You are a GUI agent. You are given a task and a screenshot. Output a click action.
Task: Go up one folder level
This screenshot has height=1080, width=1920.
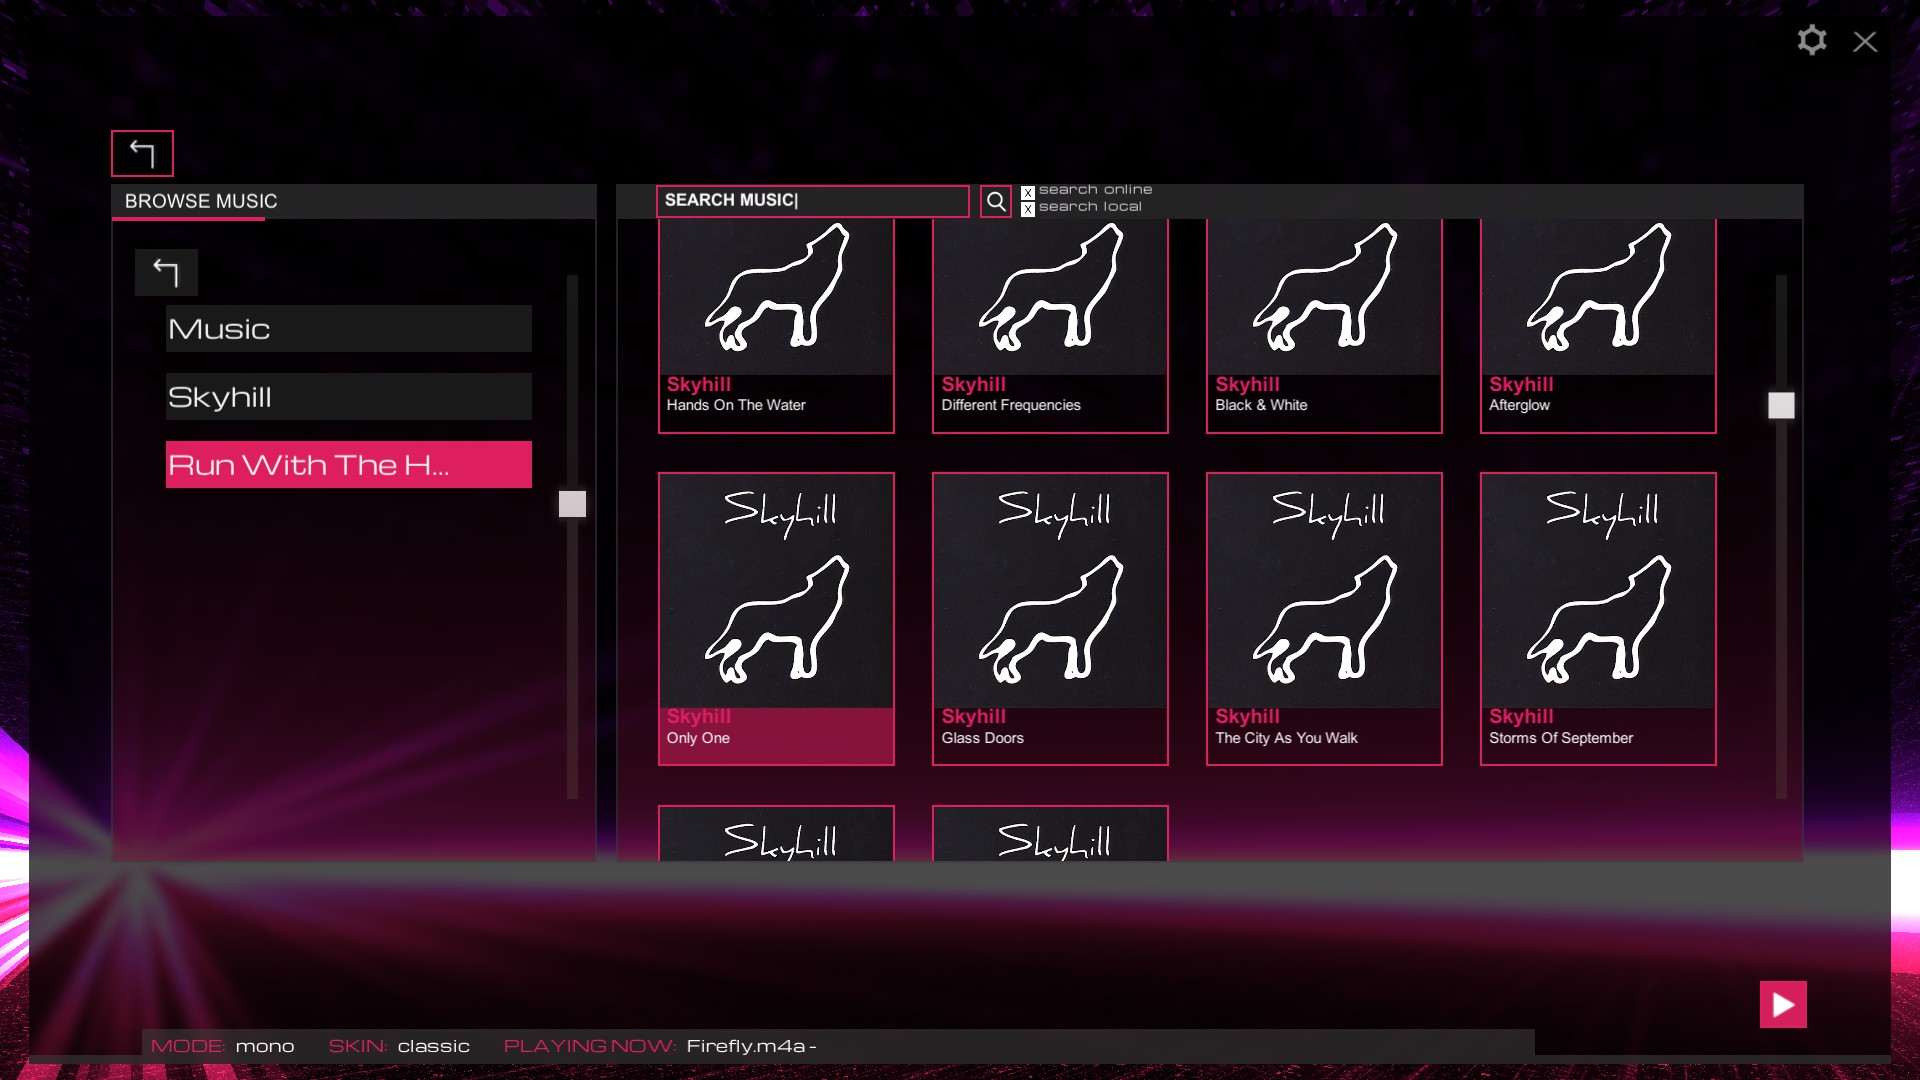click(166, 272)
